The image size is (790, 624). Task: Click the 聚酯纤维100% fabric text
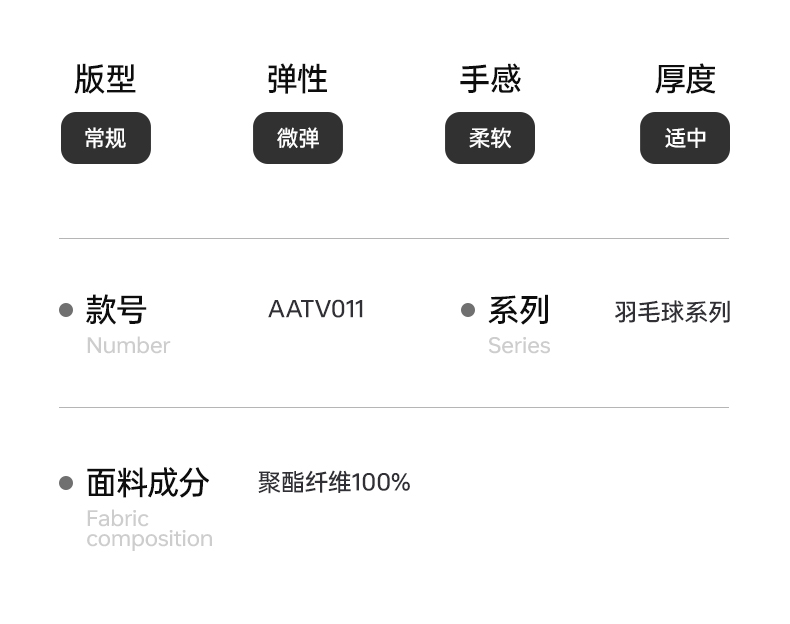pos(334,482)
